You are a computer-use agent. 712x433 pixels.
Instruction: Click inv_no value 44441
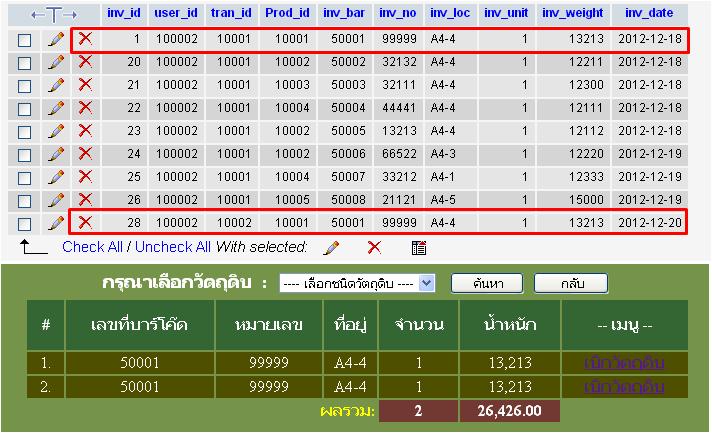399,108
